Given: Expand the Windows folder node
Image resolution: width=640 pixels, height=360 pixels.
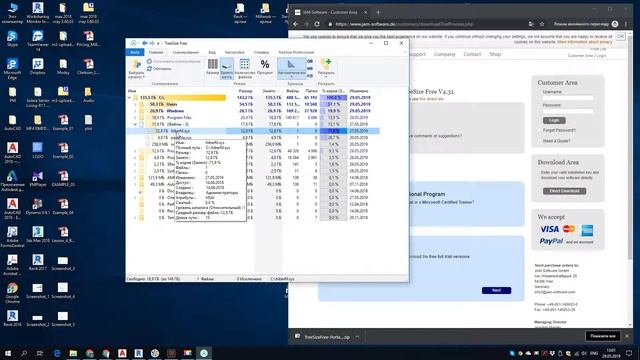Looking at the screenshot, I should 136,111.
